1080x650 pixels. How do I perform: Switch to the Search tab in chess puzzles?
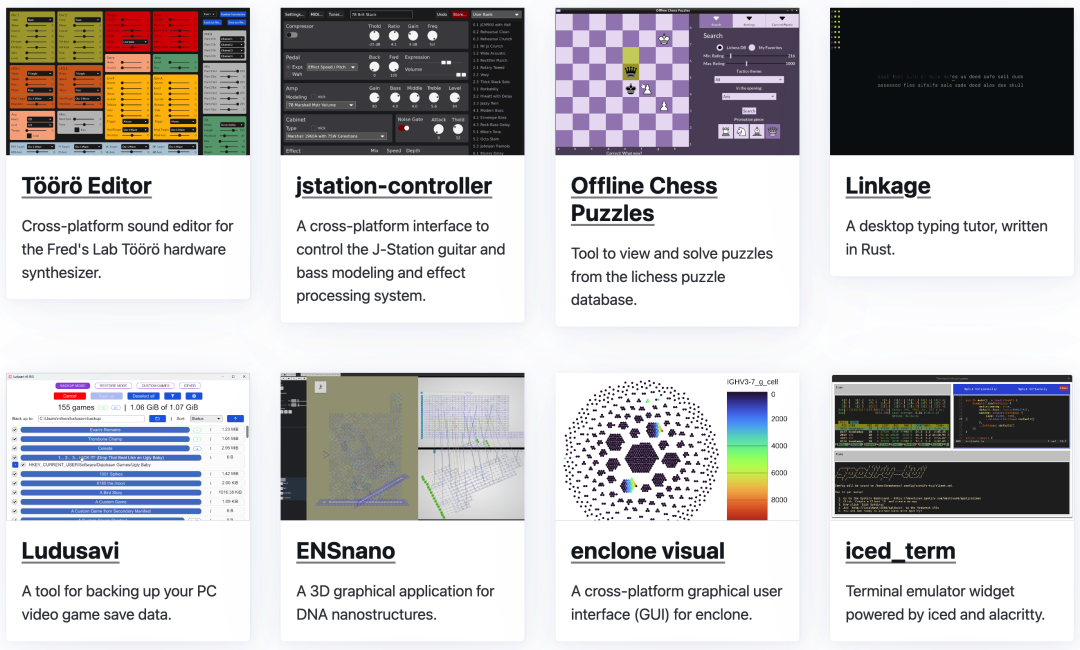716,21
